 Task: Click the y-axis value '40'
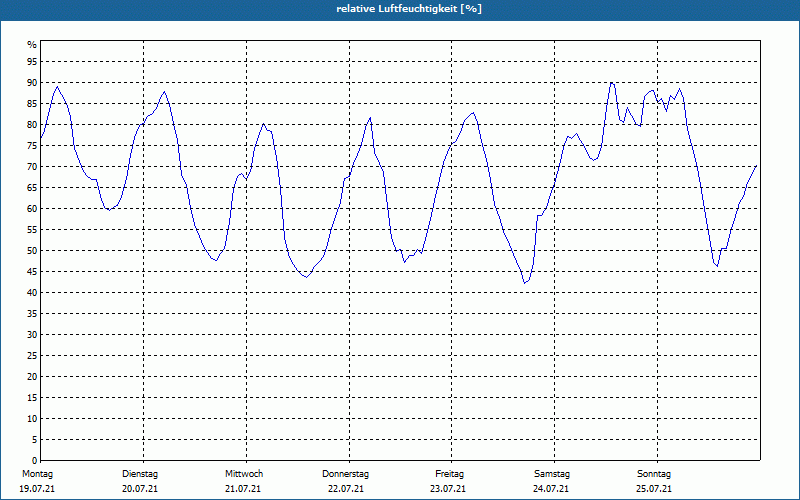32,293
